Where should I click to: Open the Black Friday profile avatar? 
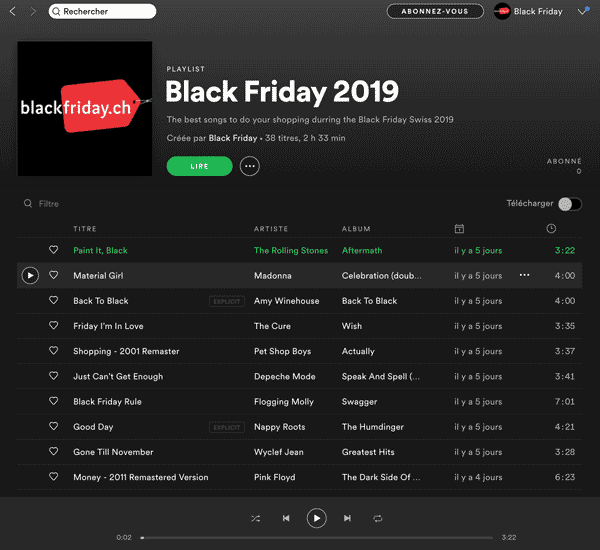click(502, 11)
